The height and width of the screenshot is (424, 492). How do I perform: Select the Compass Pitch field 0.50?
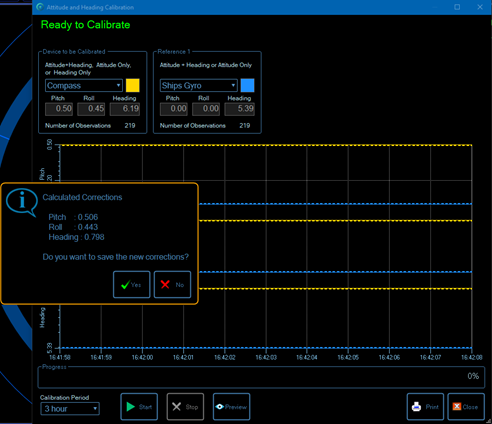(x=59, y=109)
